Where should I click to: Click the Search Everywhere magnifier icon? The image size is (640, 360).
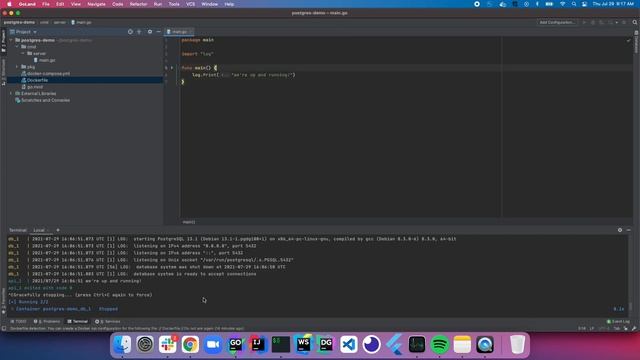[635, 22]
